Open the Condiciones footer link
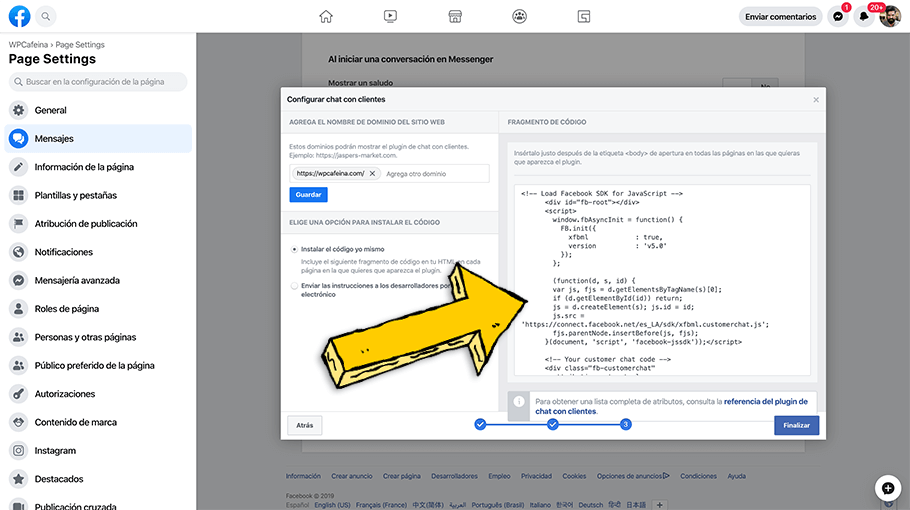 click(698, 476)
